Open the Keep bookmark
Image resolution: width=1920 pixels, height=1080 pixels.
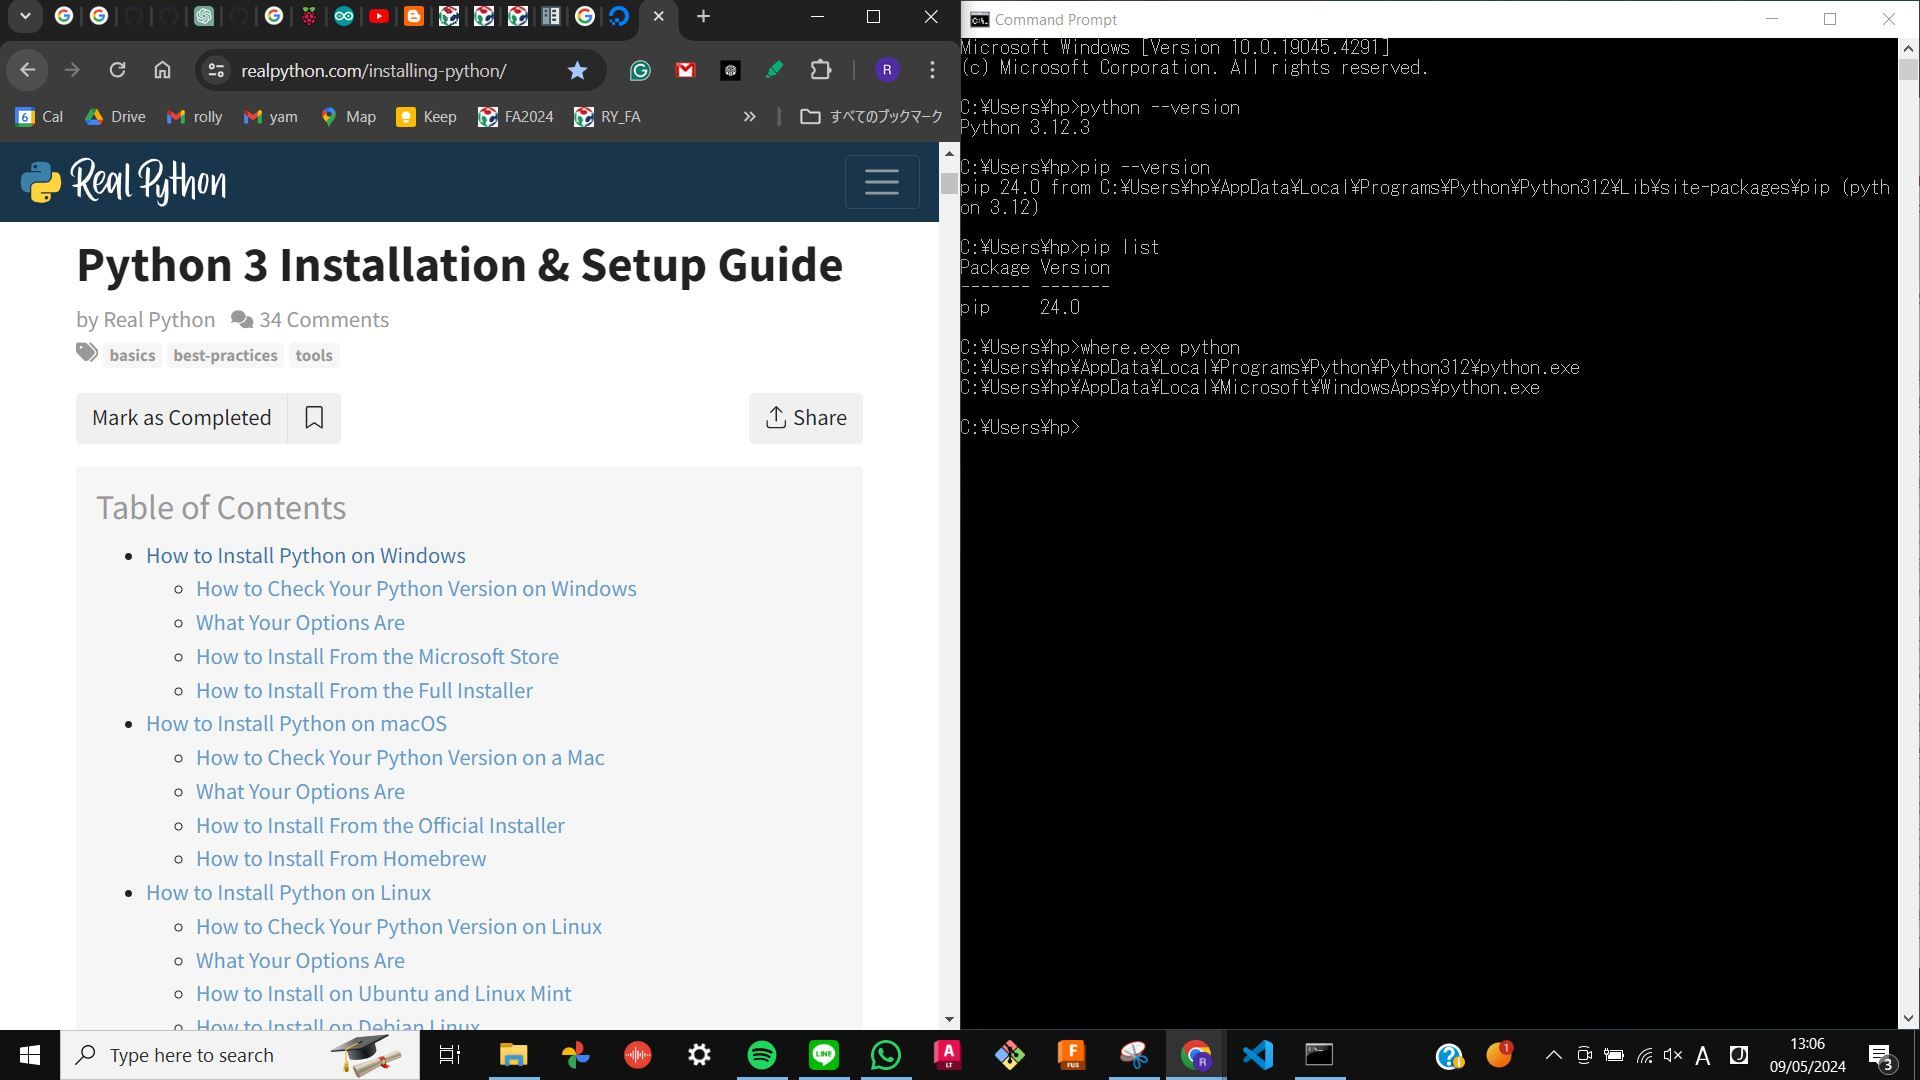427,117
